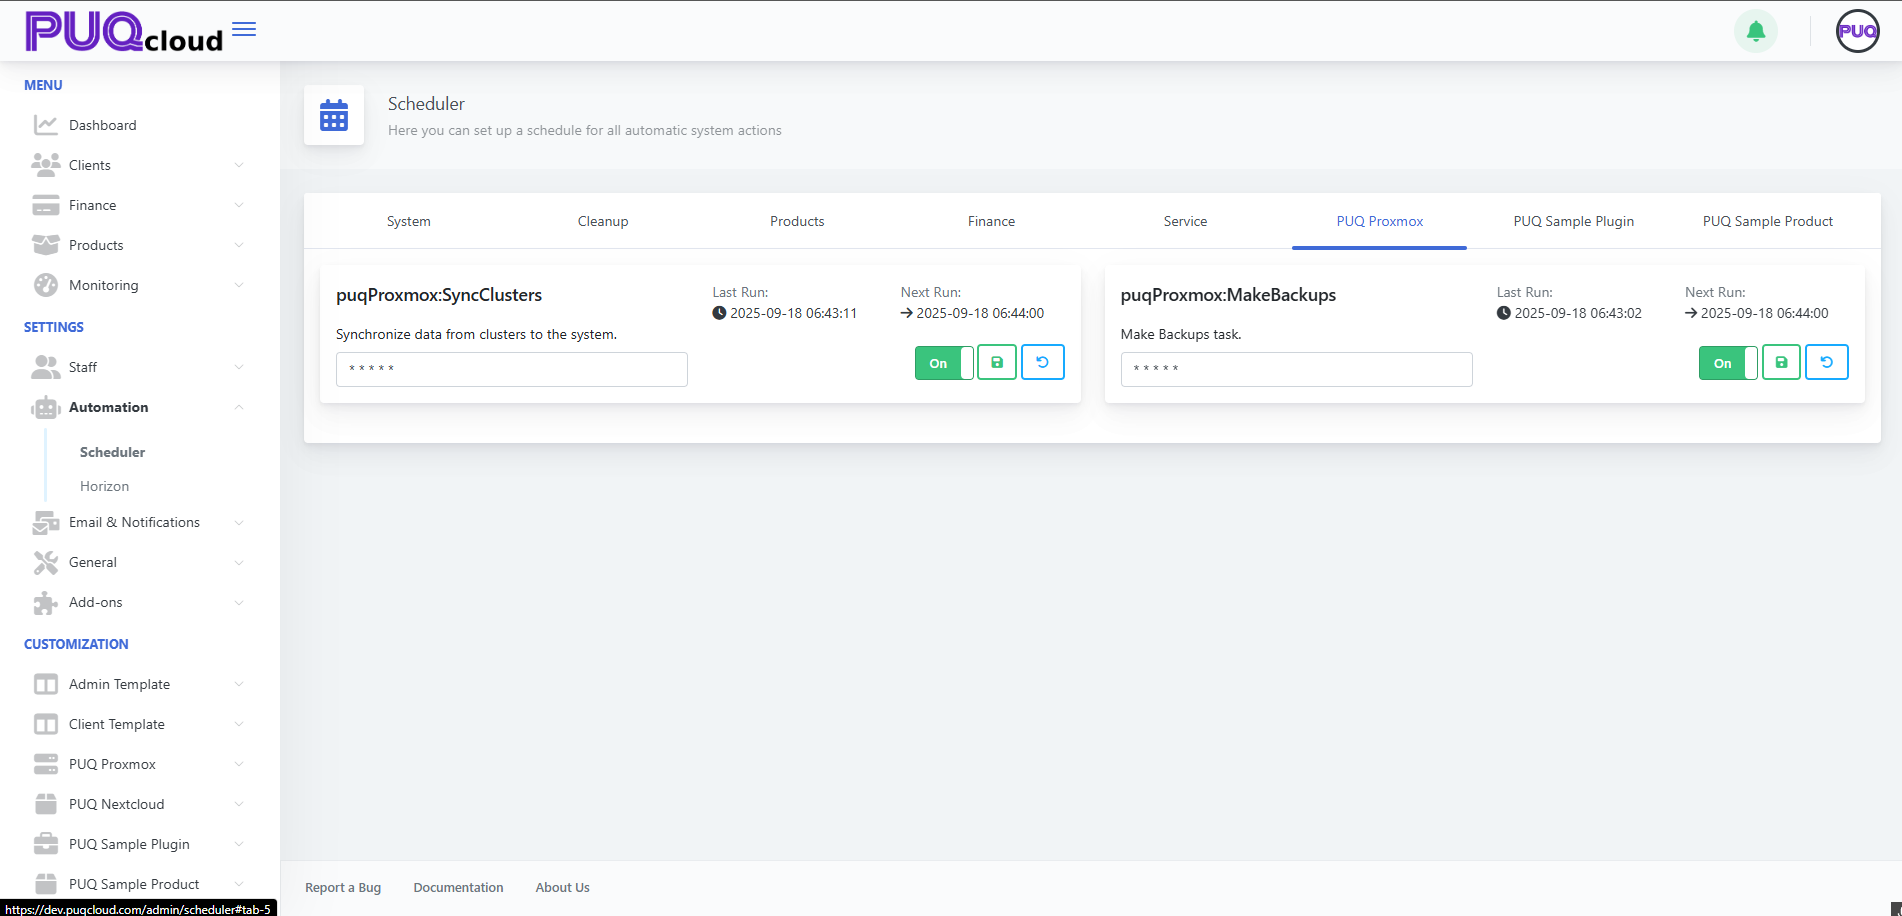Click the SyncClusters cron expression field
This screenshot has height=916, width=1902.
click(x=512, y=369)
